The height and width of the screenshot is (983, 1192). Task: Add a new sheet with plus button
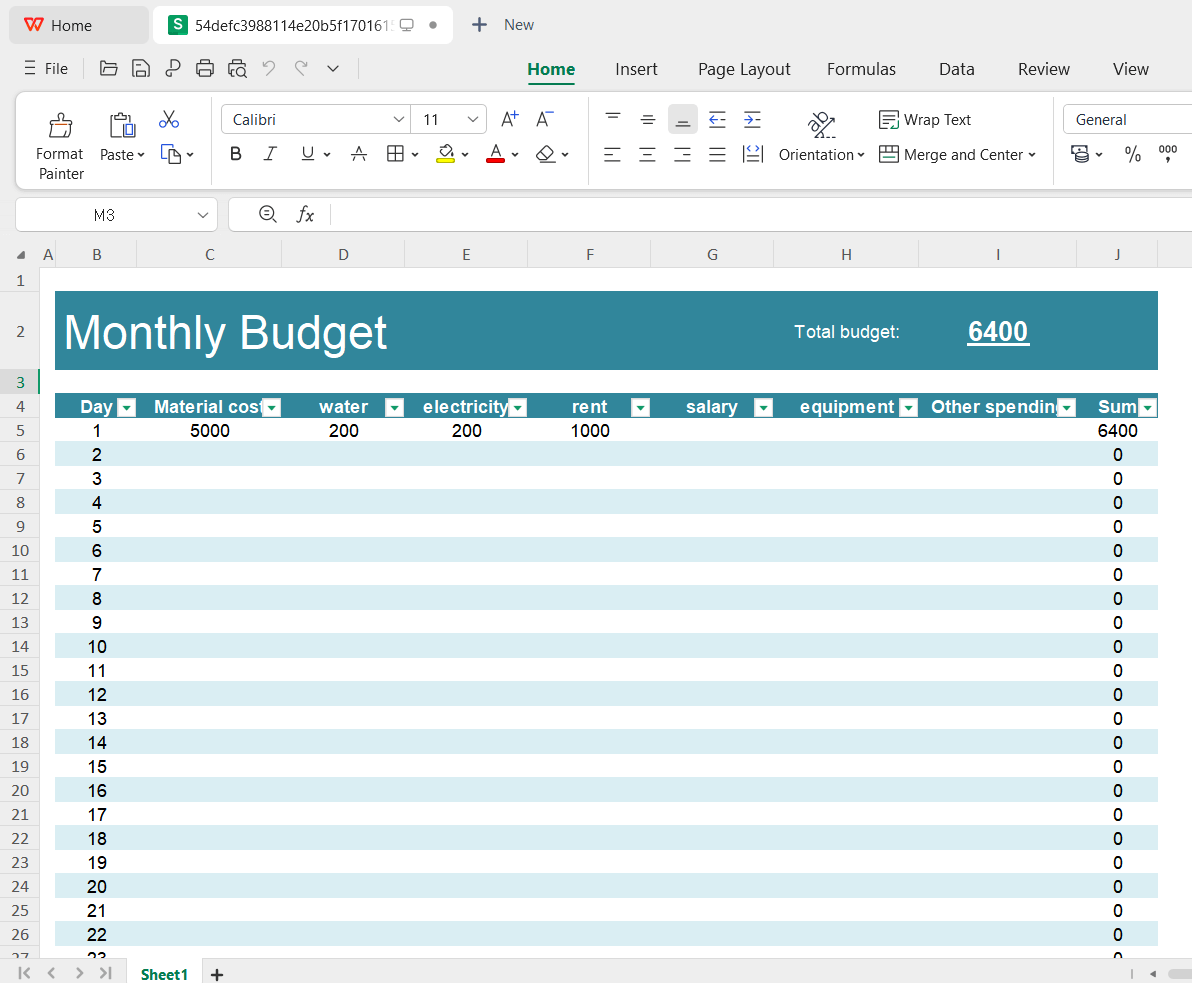pos(217,975)
